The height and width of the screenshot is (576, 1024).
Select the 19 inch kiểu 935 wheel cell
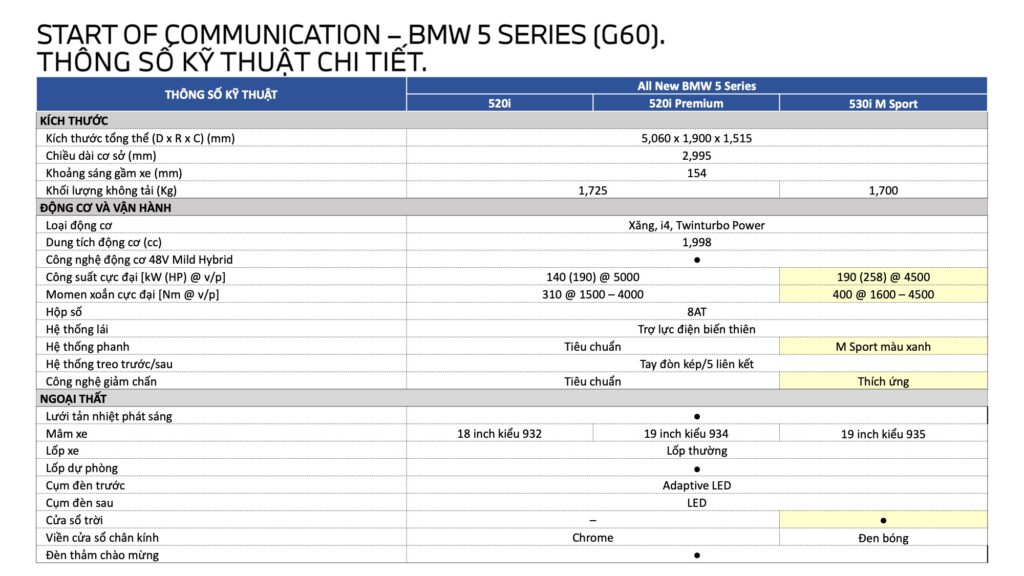(883, 434)
